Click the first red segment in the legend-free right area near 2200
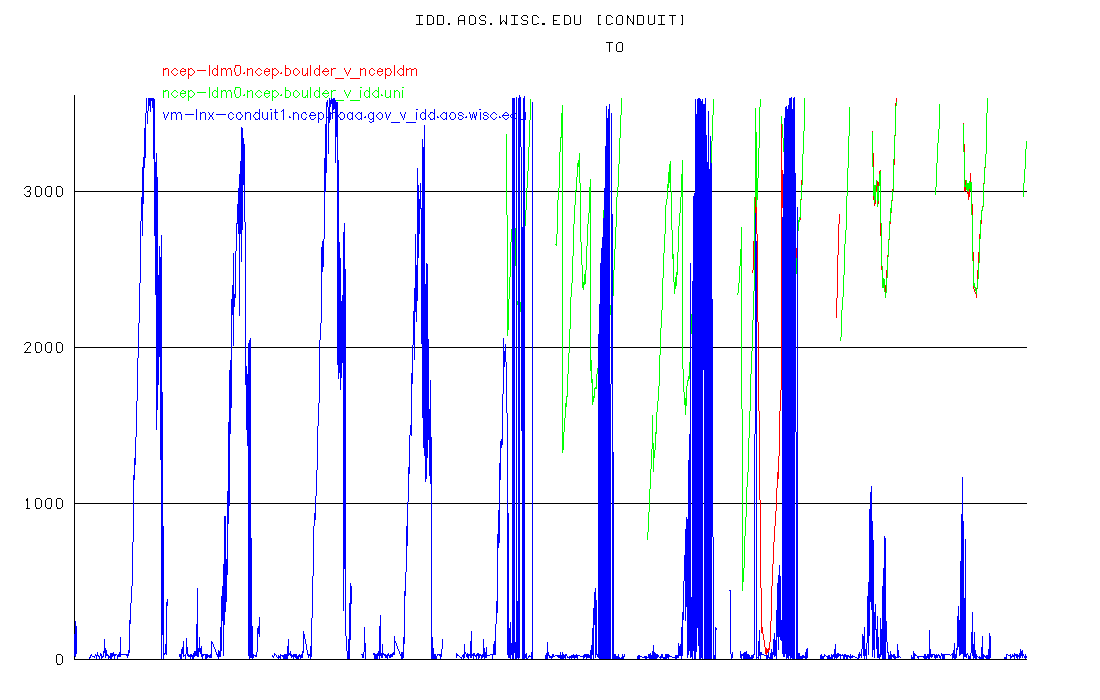The image size is (1100, 700). point(837,300)
